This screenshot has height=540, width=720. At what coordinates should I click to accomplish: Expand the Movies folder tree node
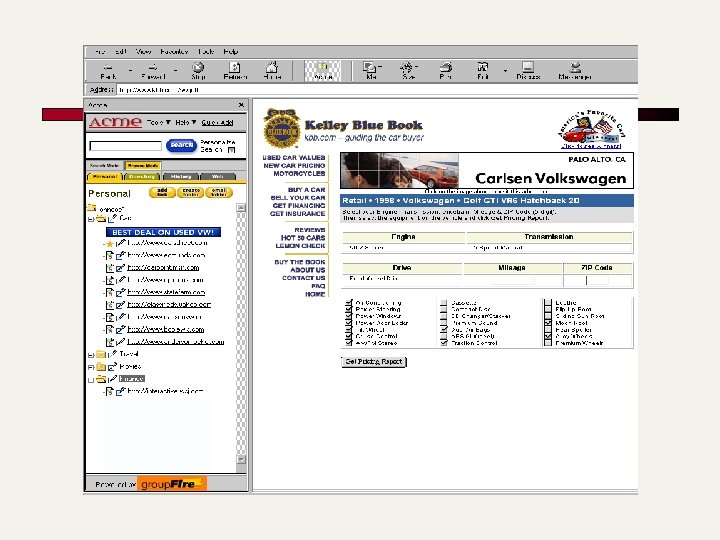tap(91, 367)
